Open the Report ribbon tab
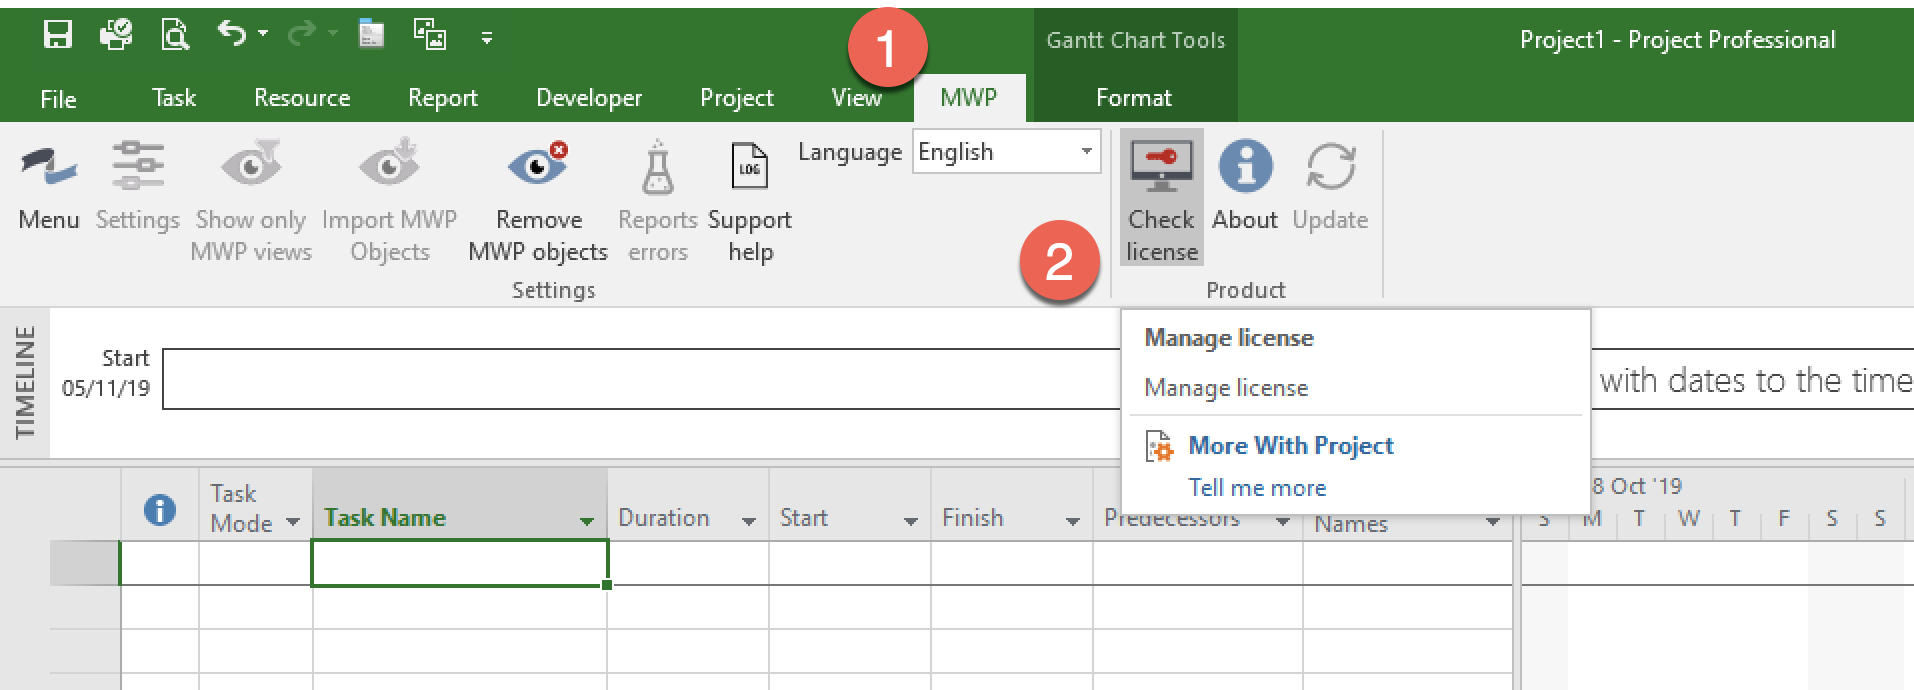1914x690 pixels. tap(443, 97)
